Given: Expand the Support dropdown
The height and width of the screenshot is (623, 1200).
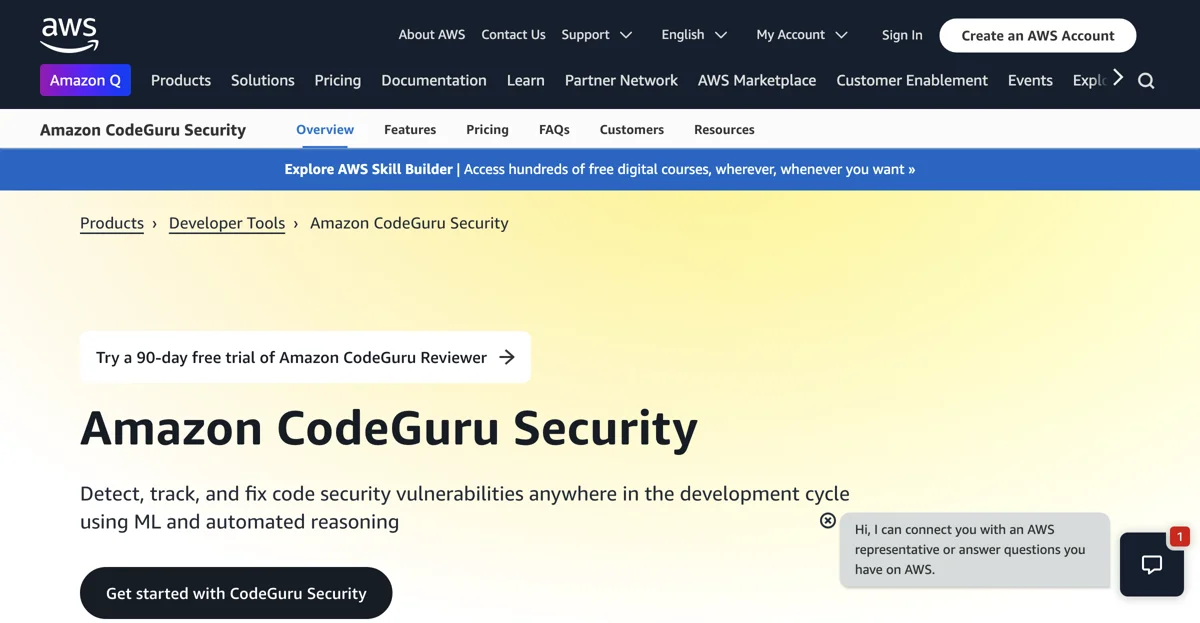Looking at the screenshot, I should click(597, 34).
